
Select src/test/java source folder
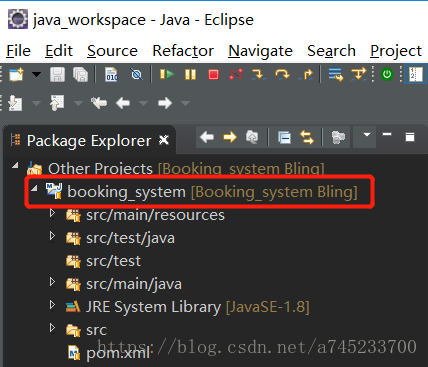[120, 238]
